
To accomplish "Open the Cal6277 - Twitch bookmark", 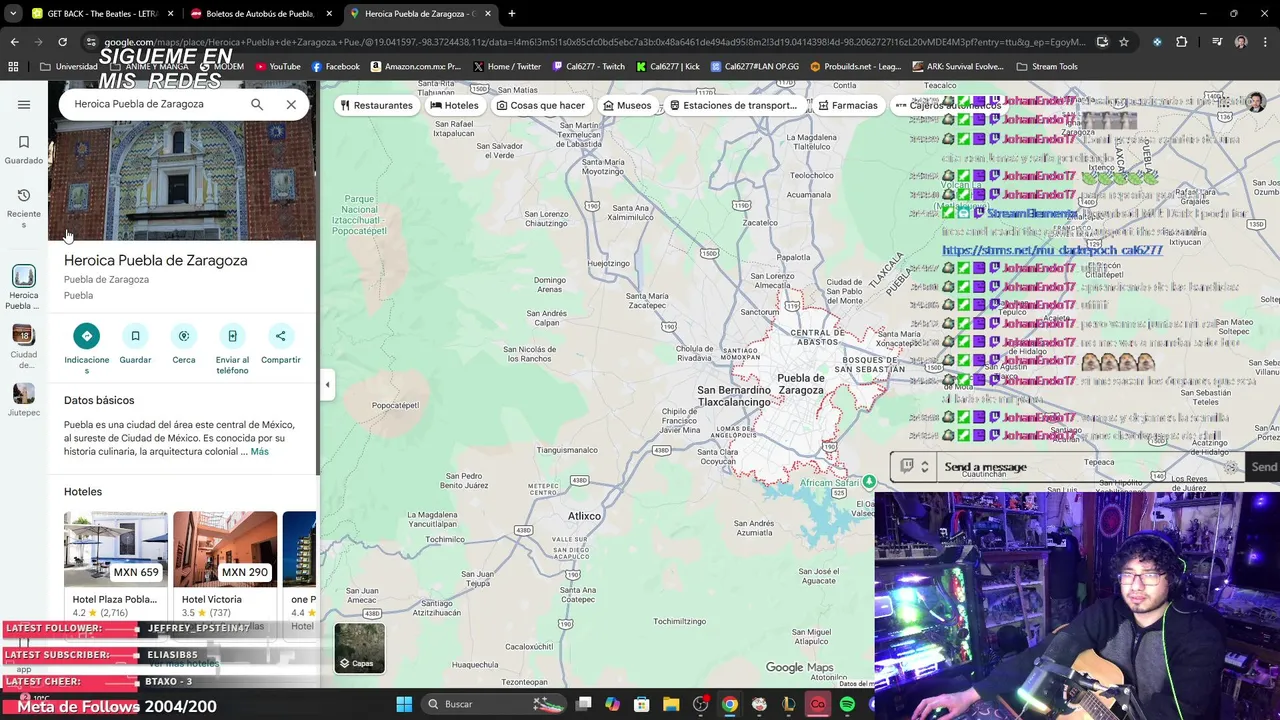I will 588,67.
